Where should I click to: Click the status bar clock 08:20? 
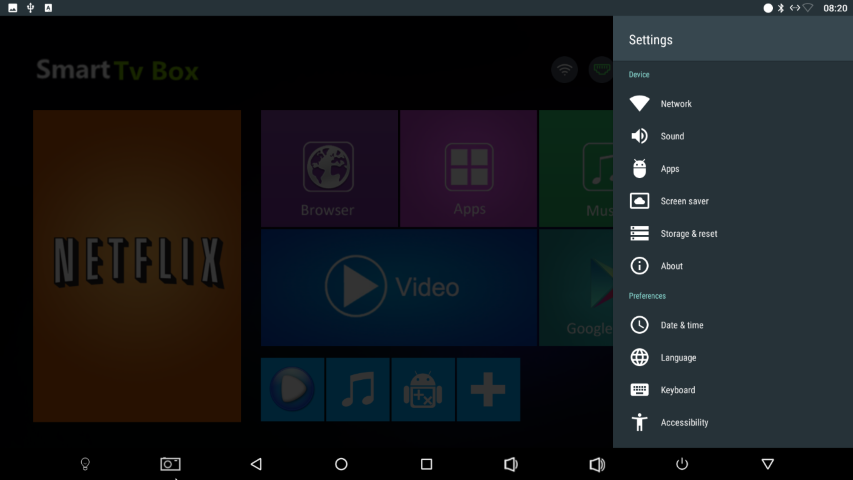[835, 8]
